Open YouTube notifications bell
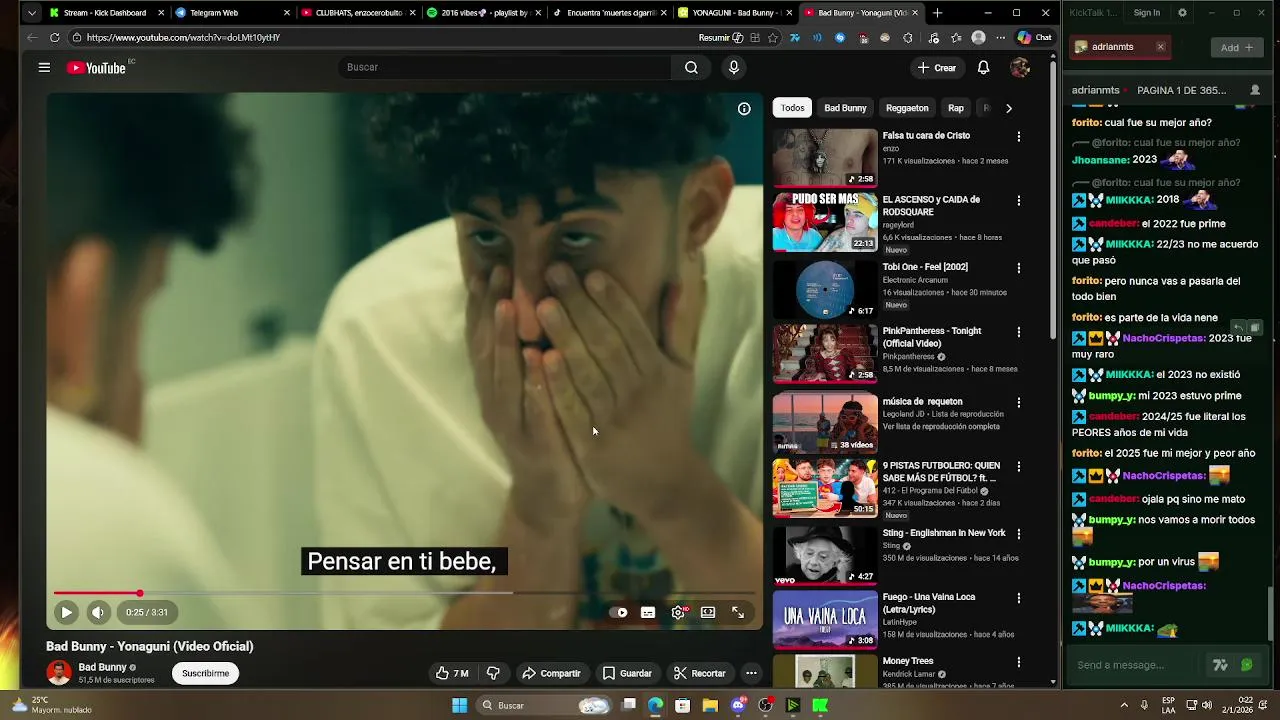Viewport: 1280px width, 720px height. point(983,67)
